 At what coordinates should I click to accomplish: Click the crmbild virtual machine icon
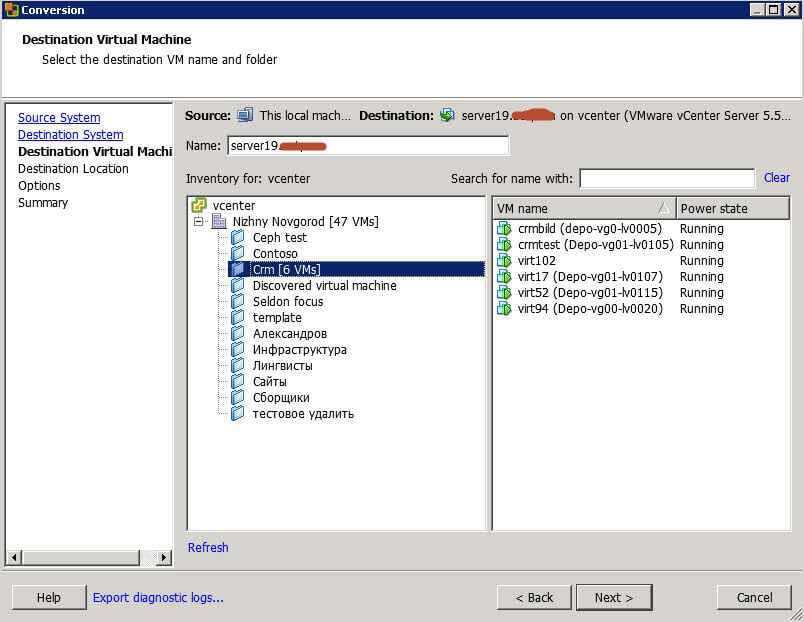[504, 229]
